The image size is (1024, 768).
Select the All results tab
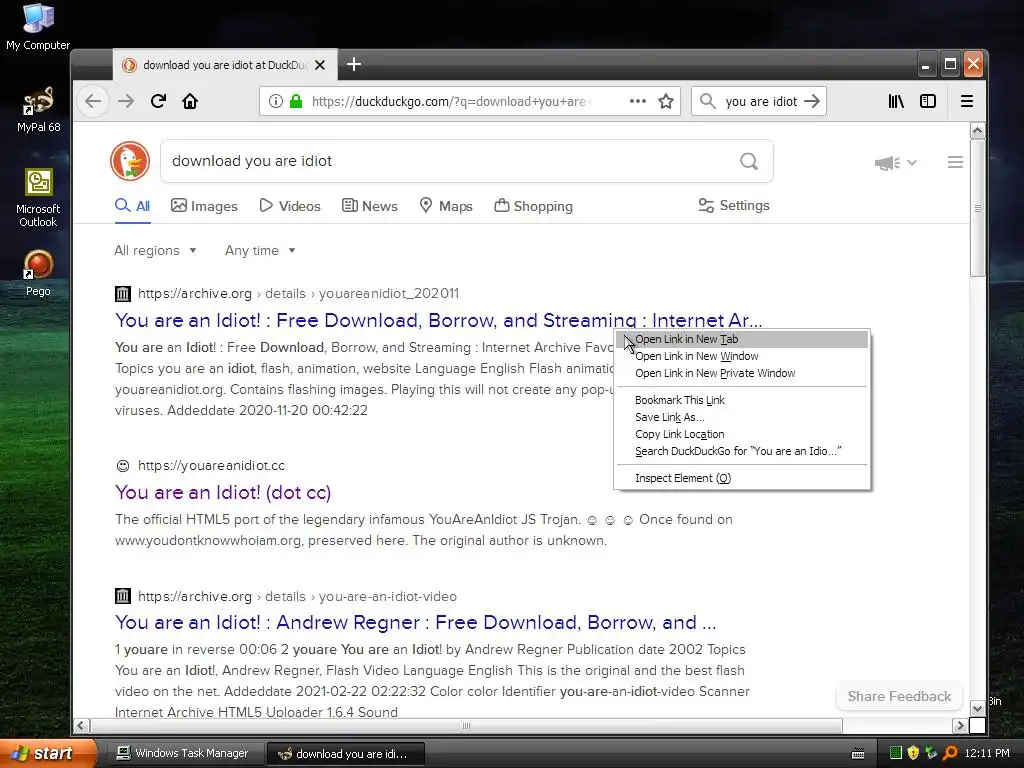(133, 206)
